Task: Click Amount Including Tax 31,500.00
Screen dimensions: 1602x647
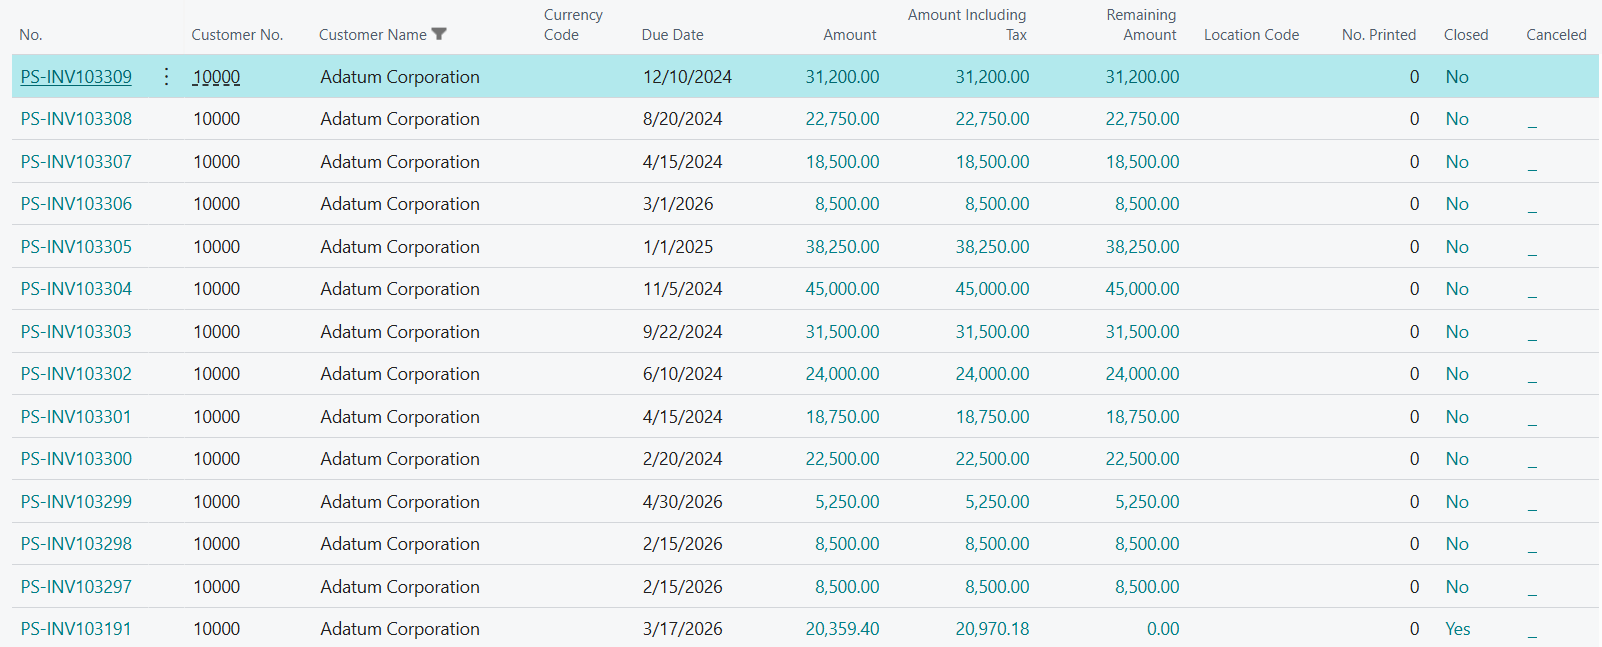Action: pyautogui.click(x=992, y=332)
